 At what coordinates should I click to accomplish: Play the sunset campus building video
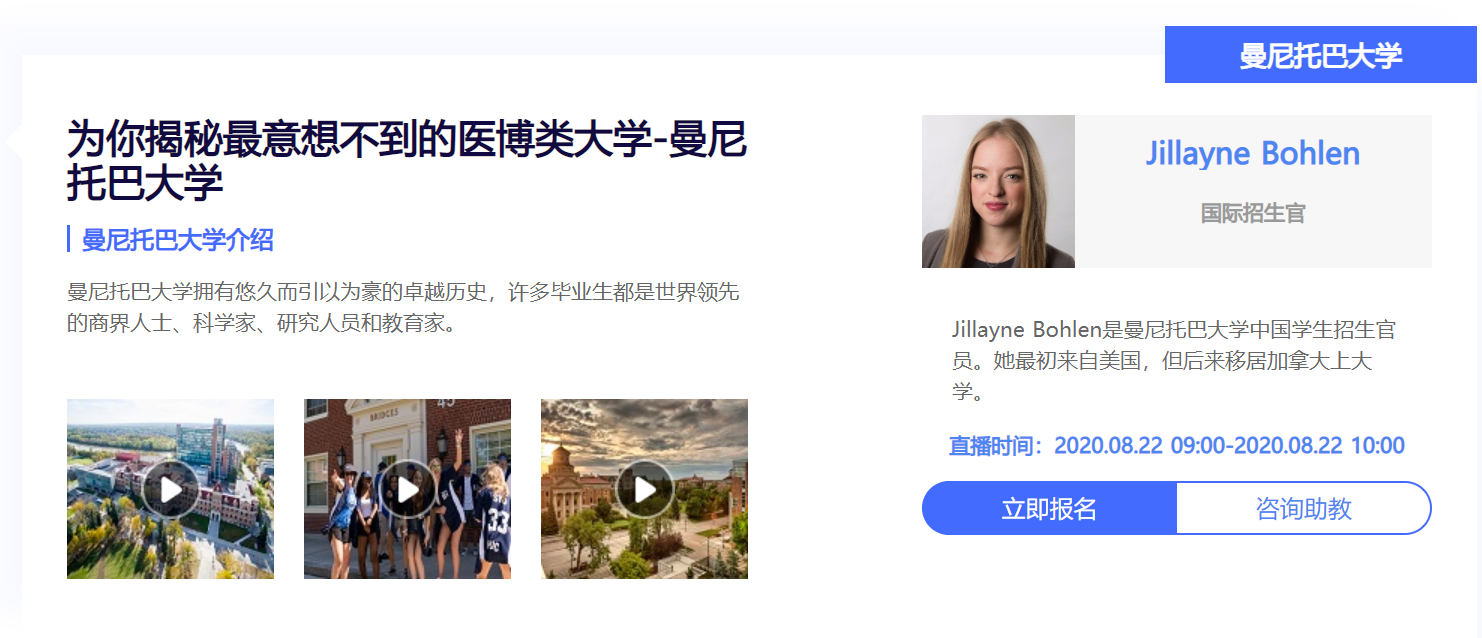click(644, 489)
